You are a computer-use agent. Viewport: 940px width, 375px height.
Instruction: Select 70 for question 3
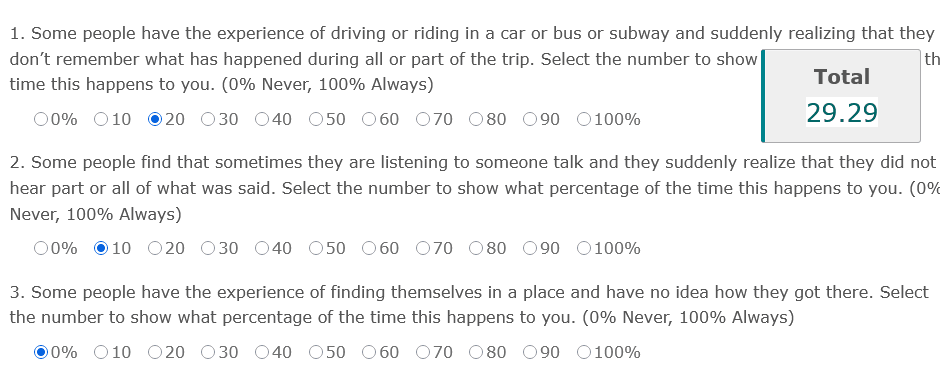point(423,352)
